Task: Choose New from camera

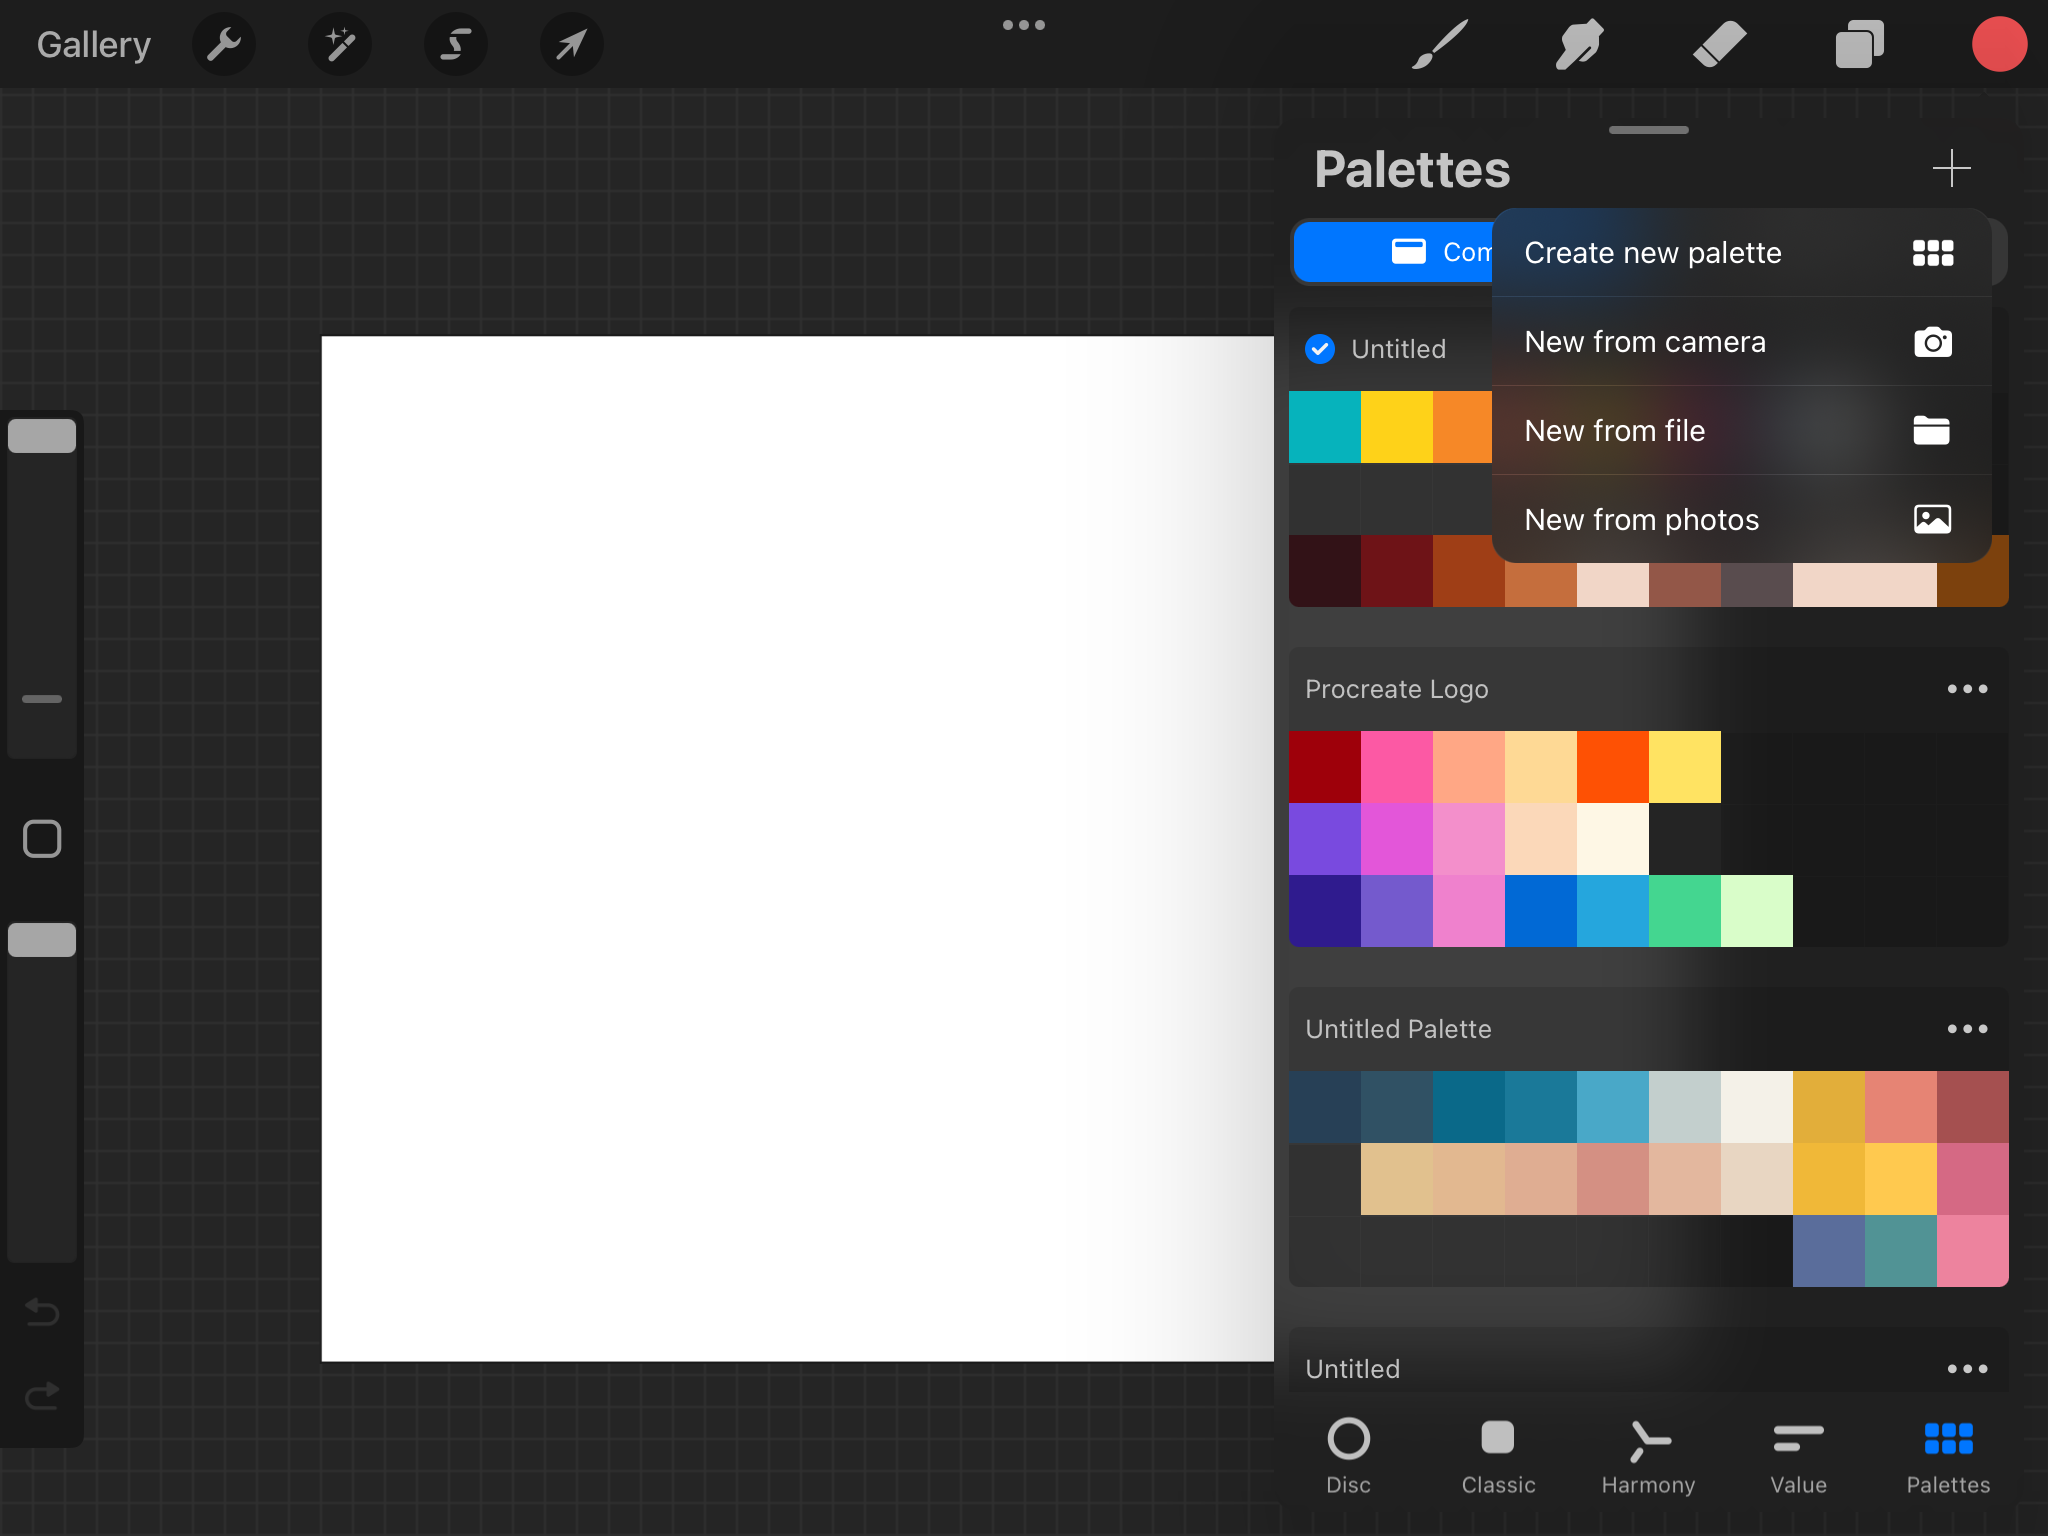Action: point(1740,342)
